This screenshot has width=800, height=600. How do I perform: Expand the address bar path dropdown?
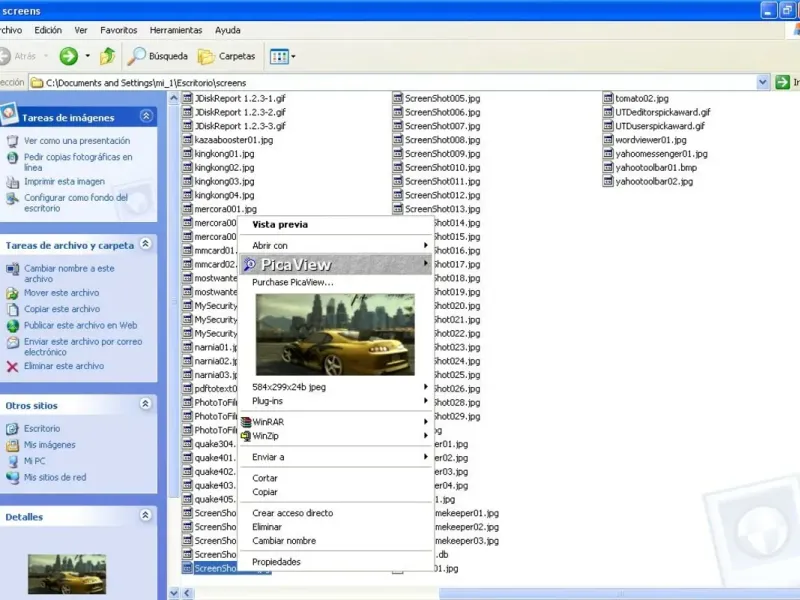(763, 83)
